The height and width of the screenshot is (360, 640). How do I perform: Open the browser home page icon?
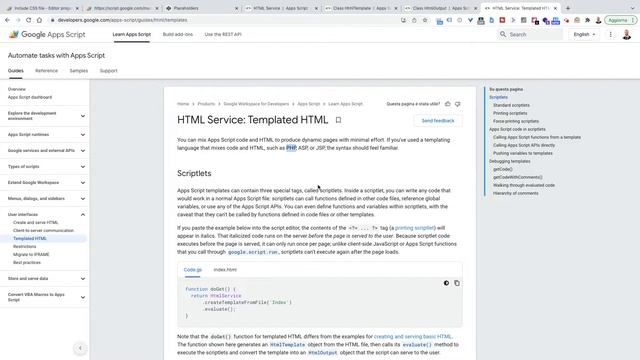pyautogui.click(x=39, y=20)
